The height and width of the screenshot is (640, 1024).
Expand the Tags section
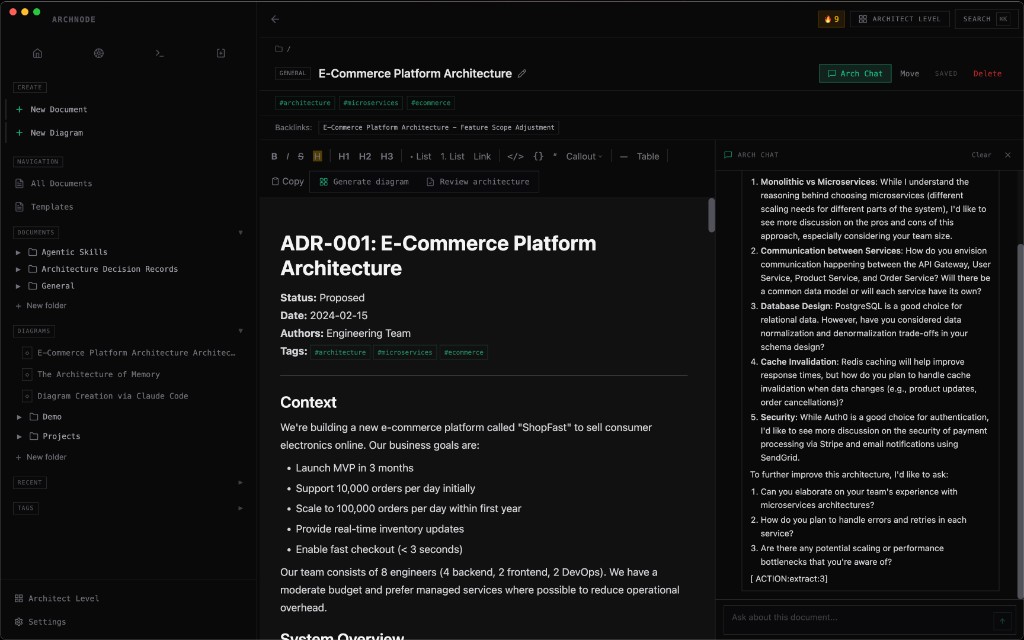point(240,508)
